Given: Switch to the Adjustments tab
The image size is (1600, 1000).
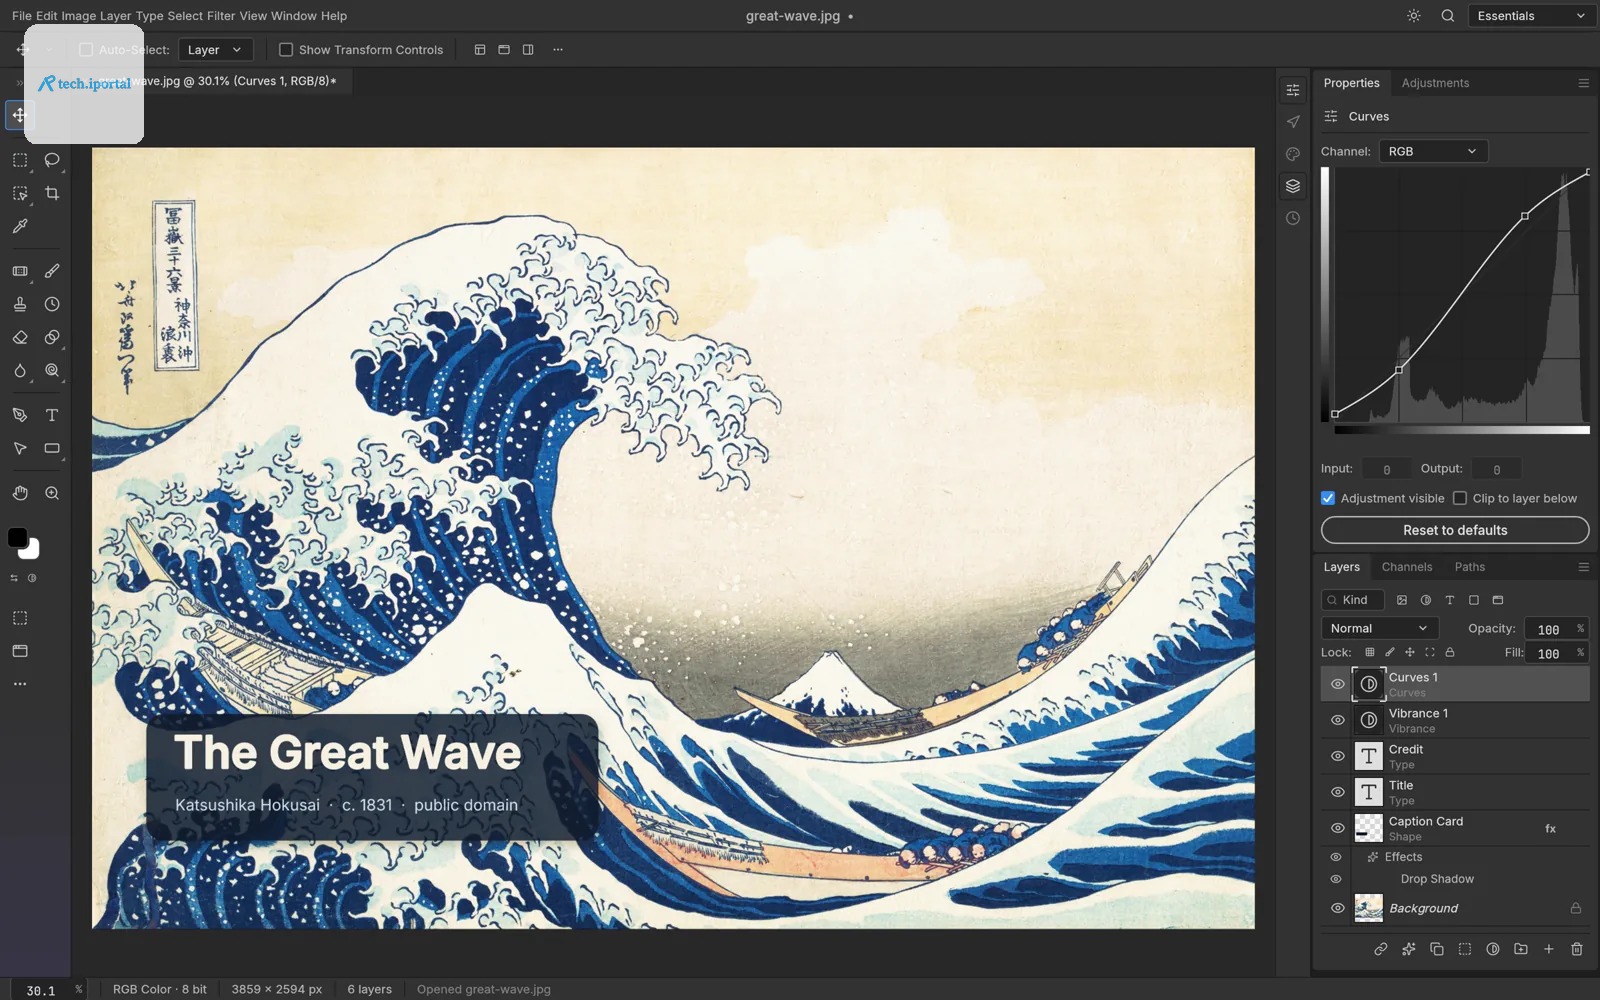Looking at the screenshot, I should (x=1435, y=83).
